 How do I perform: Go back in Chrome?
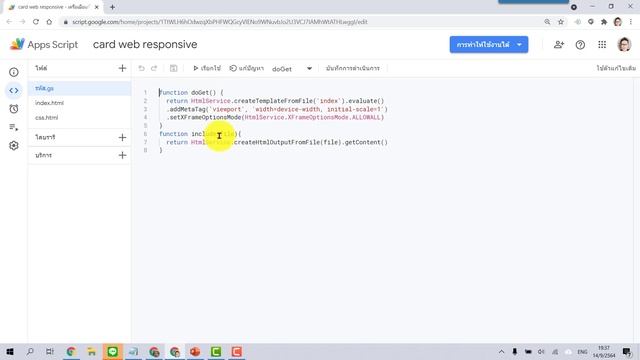pyautogui.click(x=9, y=22)
